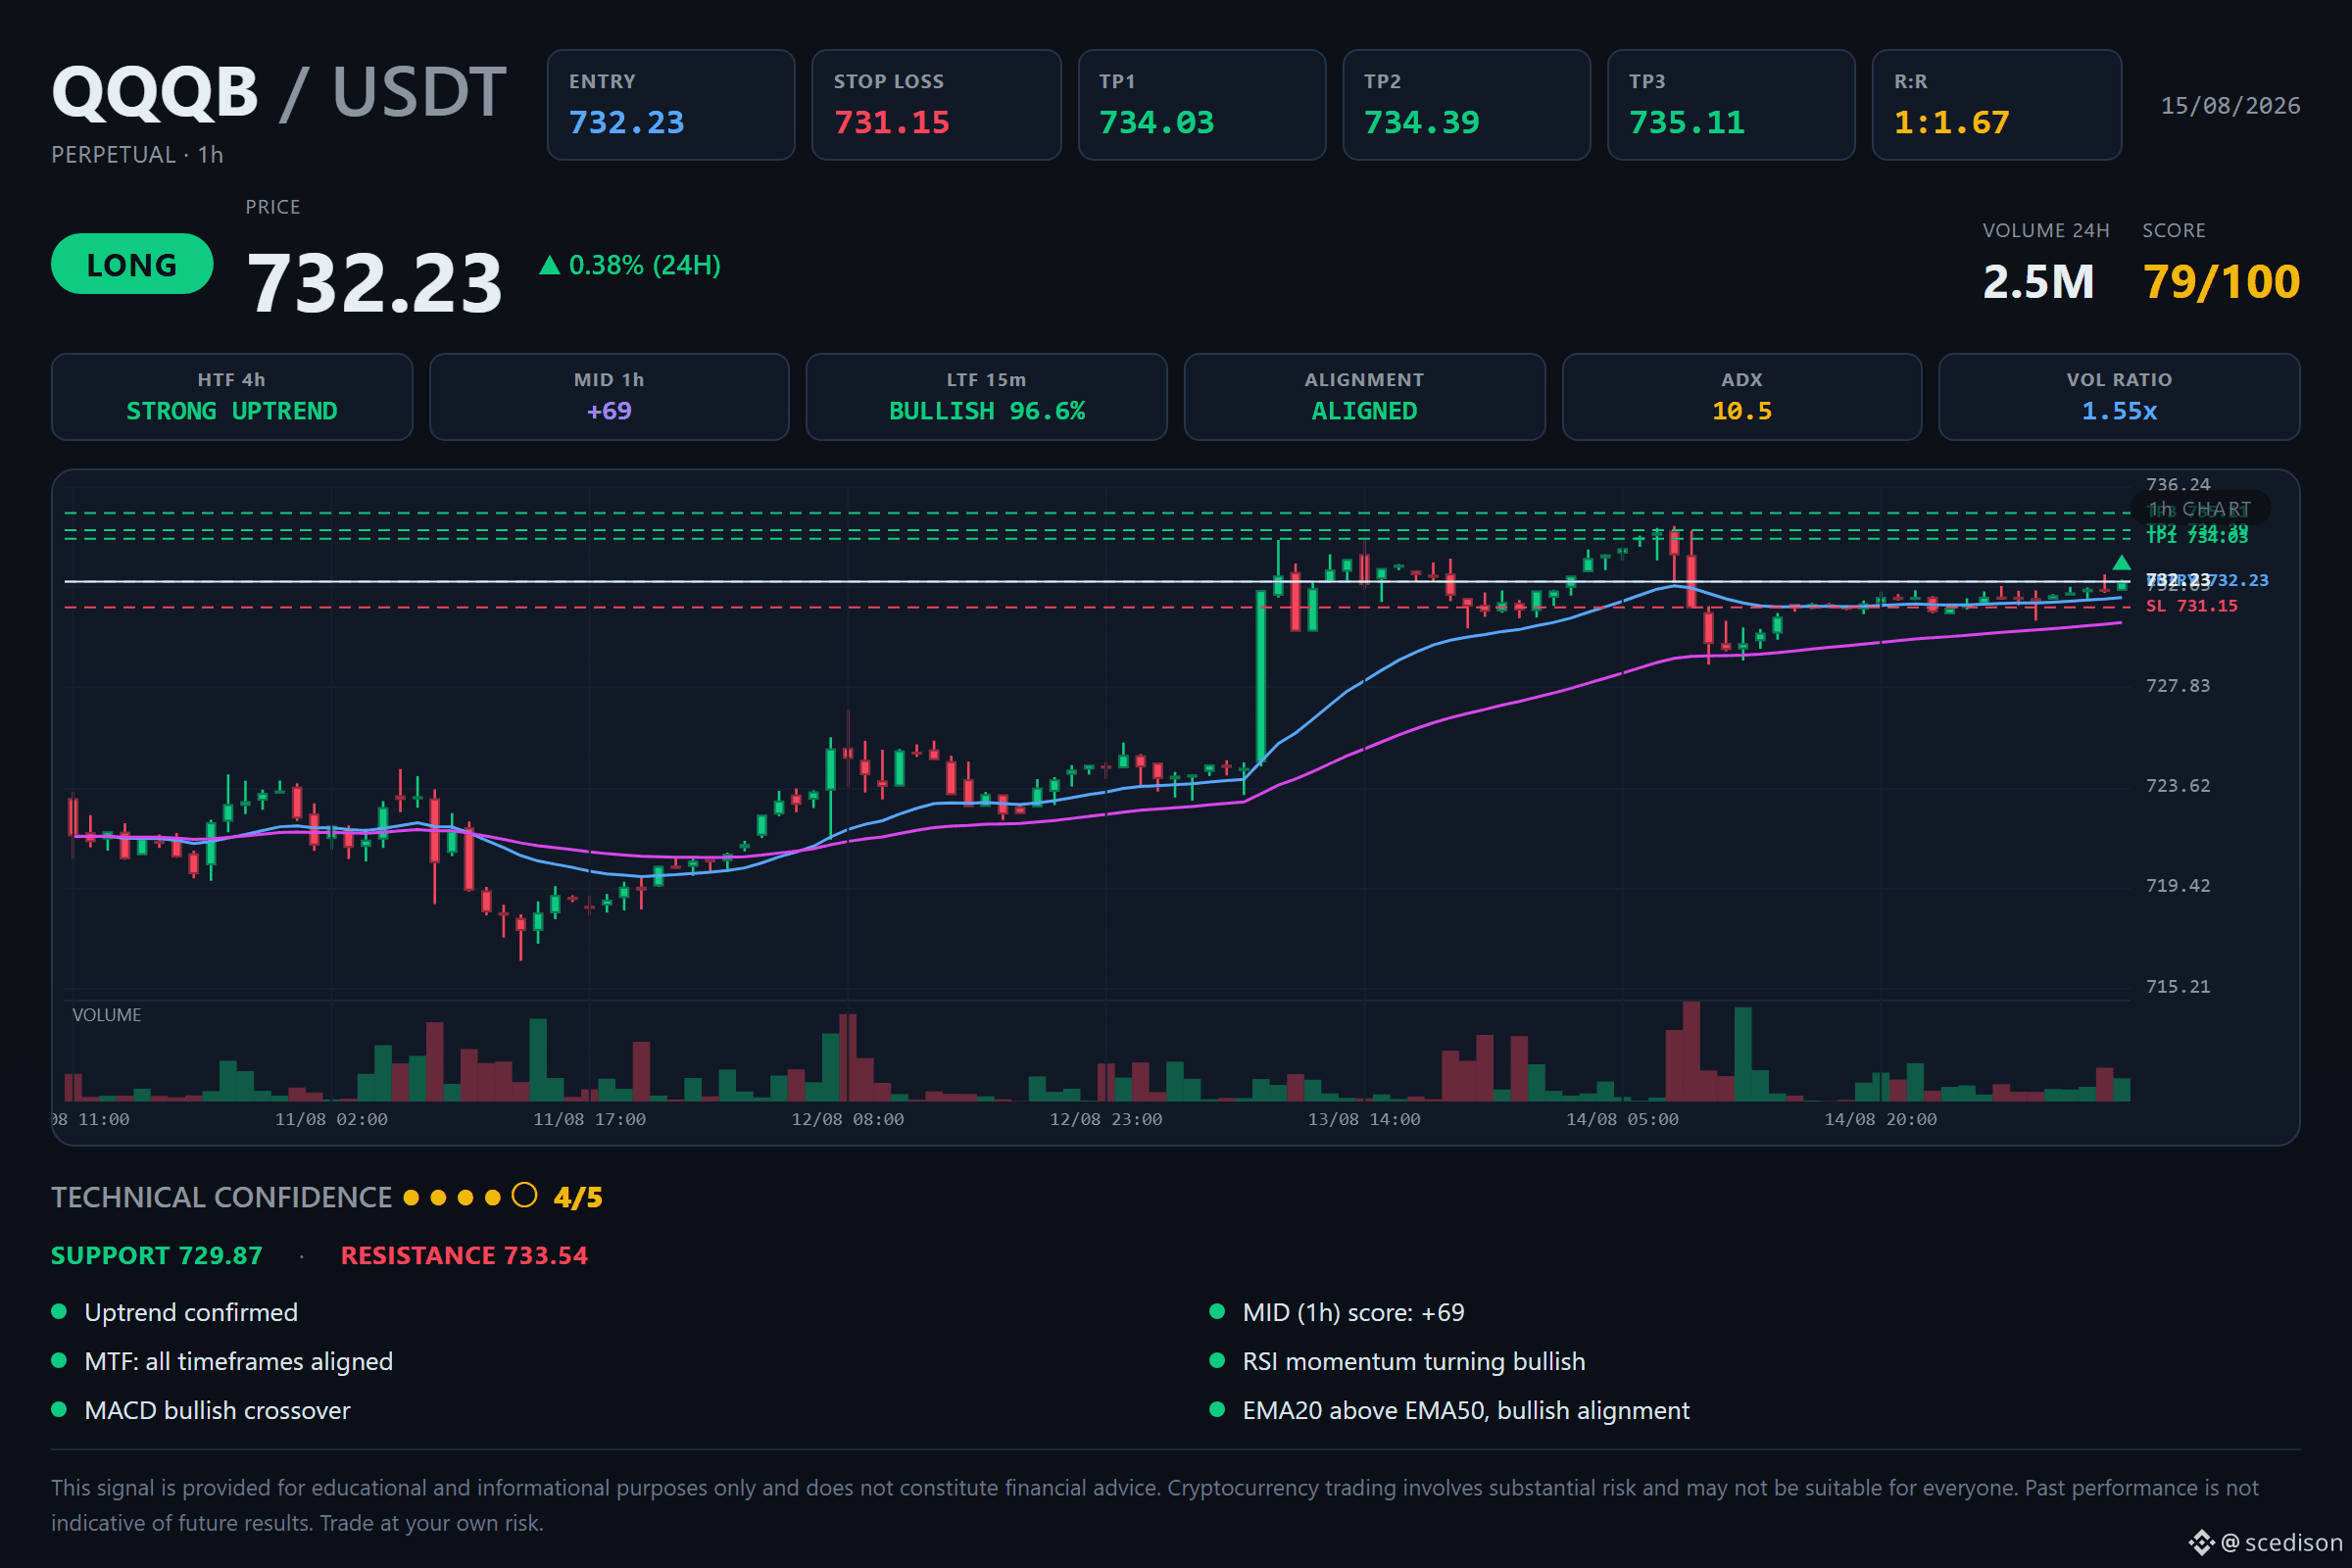Click the 12/08 08:00 time label
This screenshot has height=1568, width=2352.
point(848,1120)
